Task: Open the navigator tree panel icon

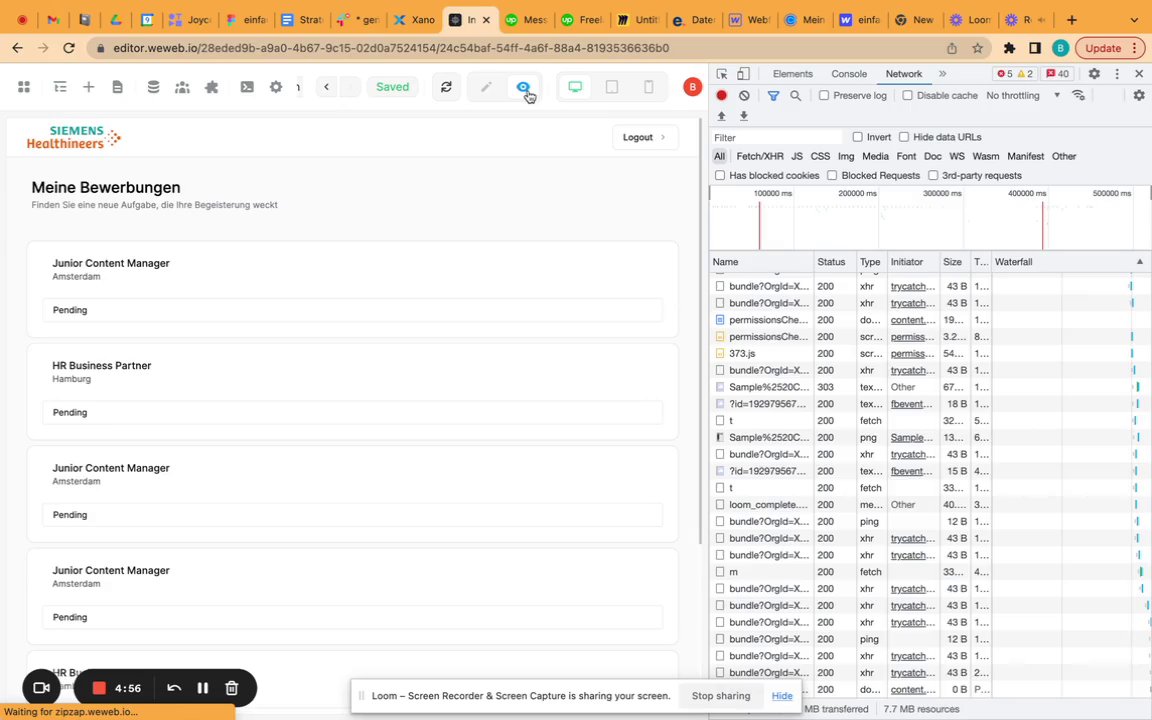Action: coord(60,87)
